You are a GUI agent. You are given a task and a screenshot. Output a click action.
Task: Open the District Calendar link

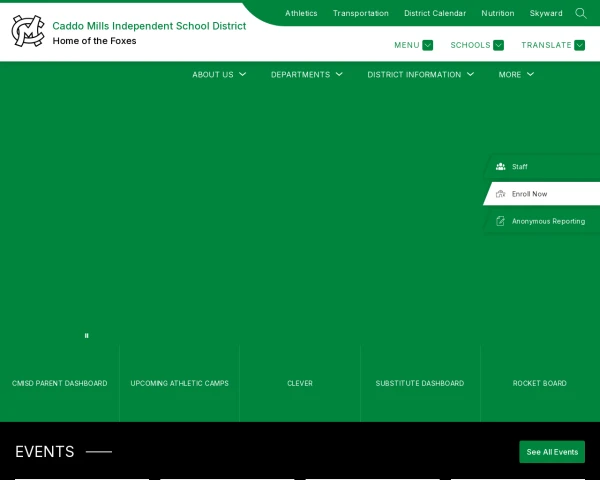(435, 13)
